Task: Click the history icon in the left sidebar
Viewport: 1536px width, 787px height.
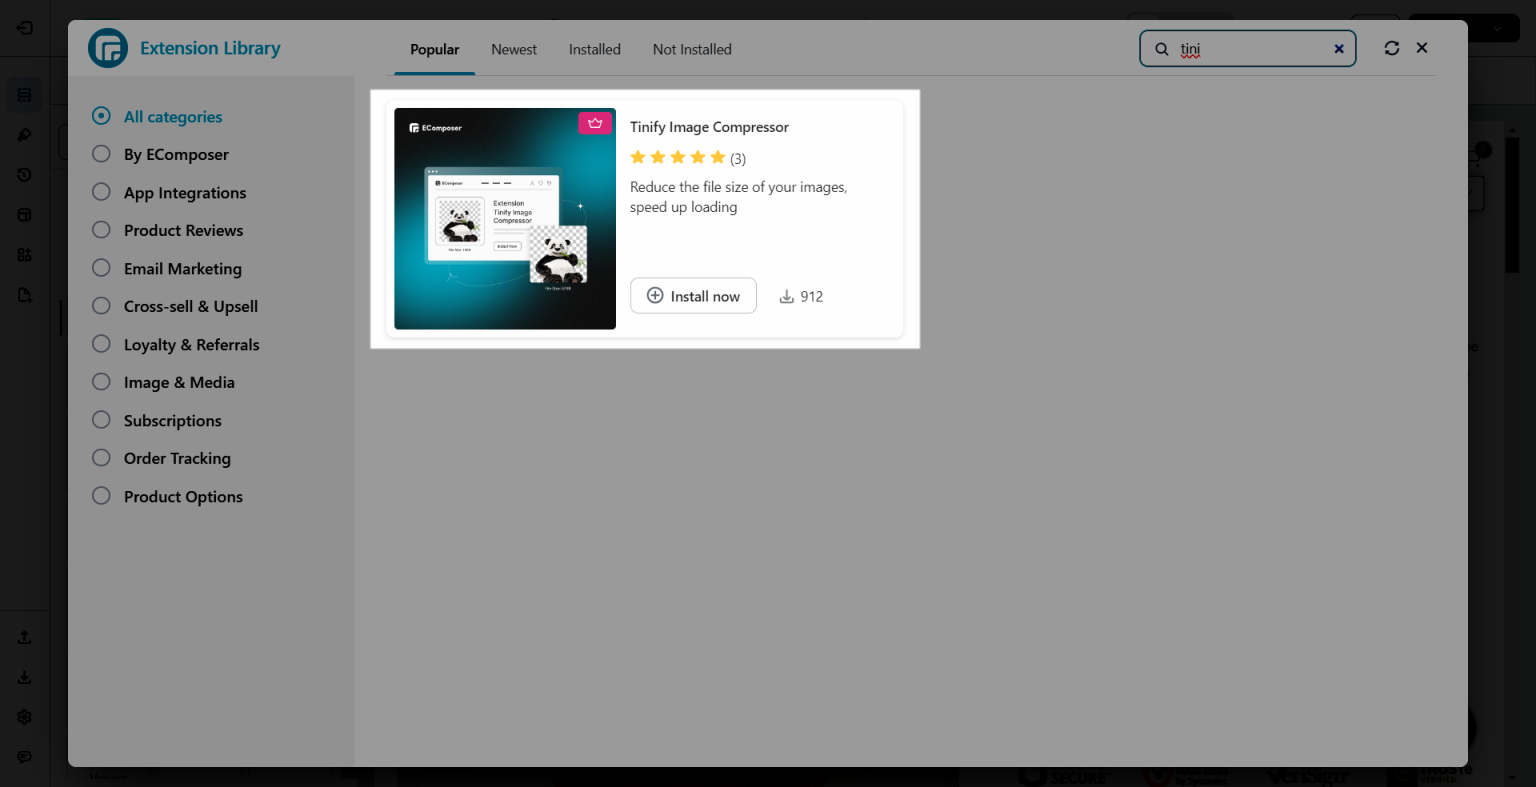Action: 24,174
